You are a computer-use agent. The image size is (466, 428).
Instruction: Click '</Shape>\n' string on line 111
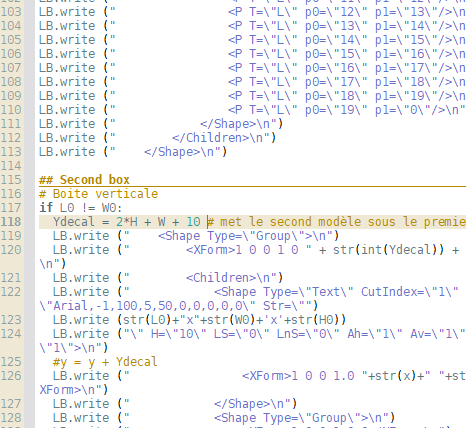[235, 124]
